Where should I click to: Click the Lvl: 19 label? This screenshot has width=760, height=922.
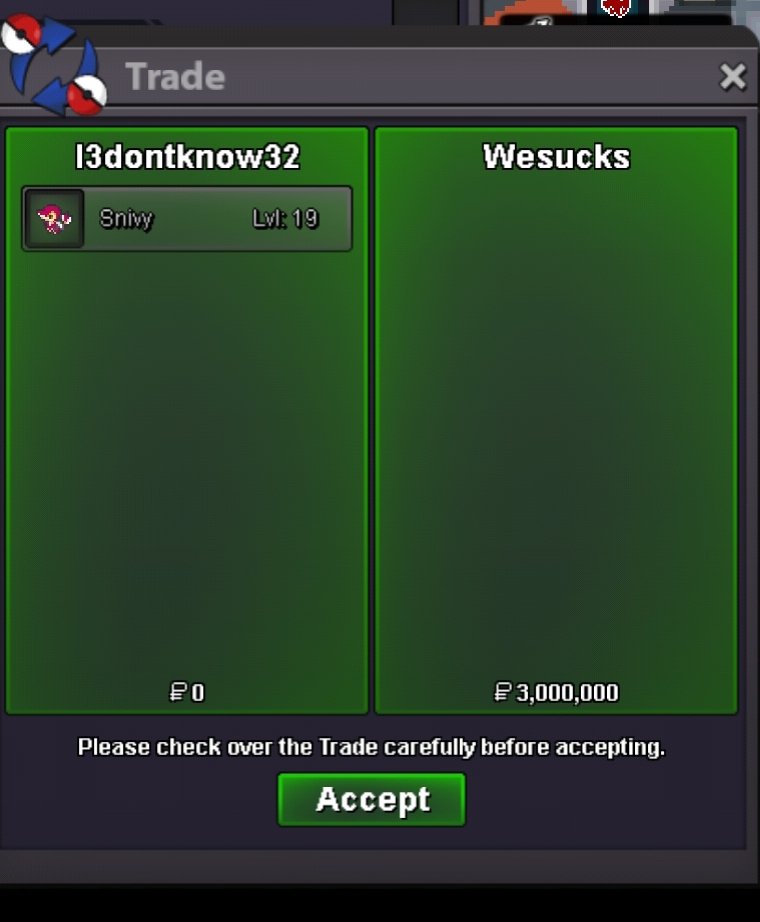click(x=285, y=219)
